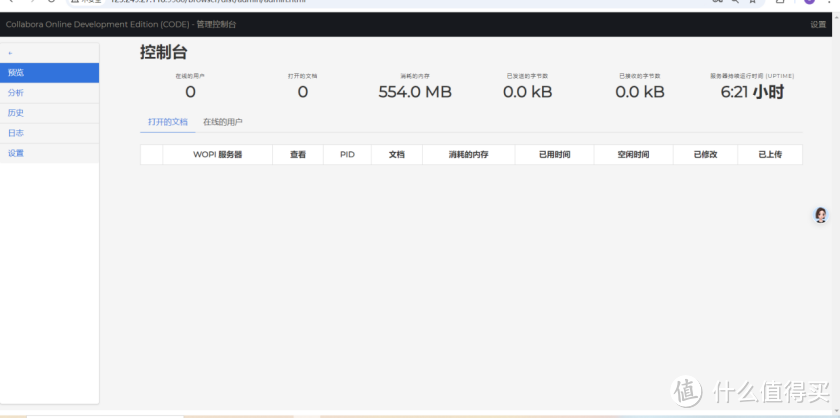Click the floating avatar assistant icon
Screen dimensions: 840x418
pyautogui.click(x=820, y=215)
